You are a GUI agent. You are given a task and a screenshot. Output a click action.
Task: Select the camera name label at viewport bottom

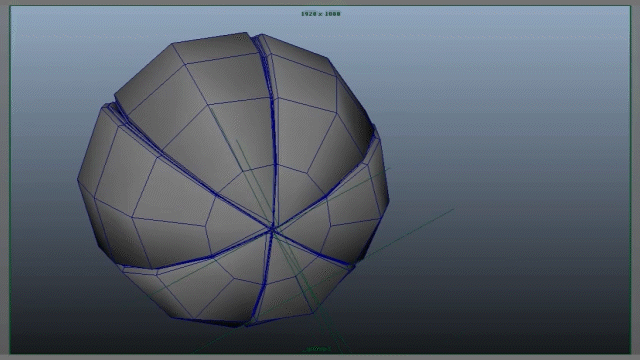coord(318,349)
